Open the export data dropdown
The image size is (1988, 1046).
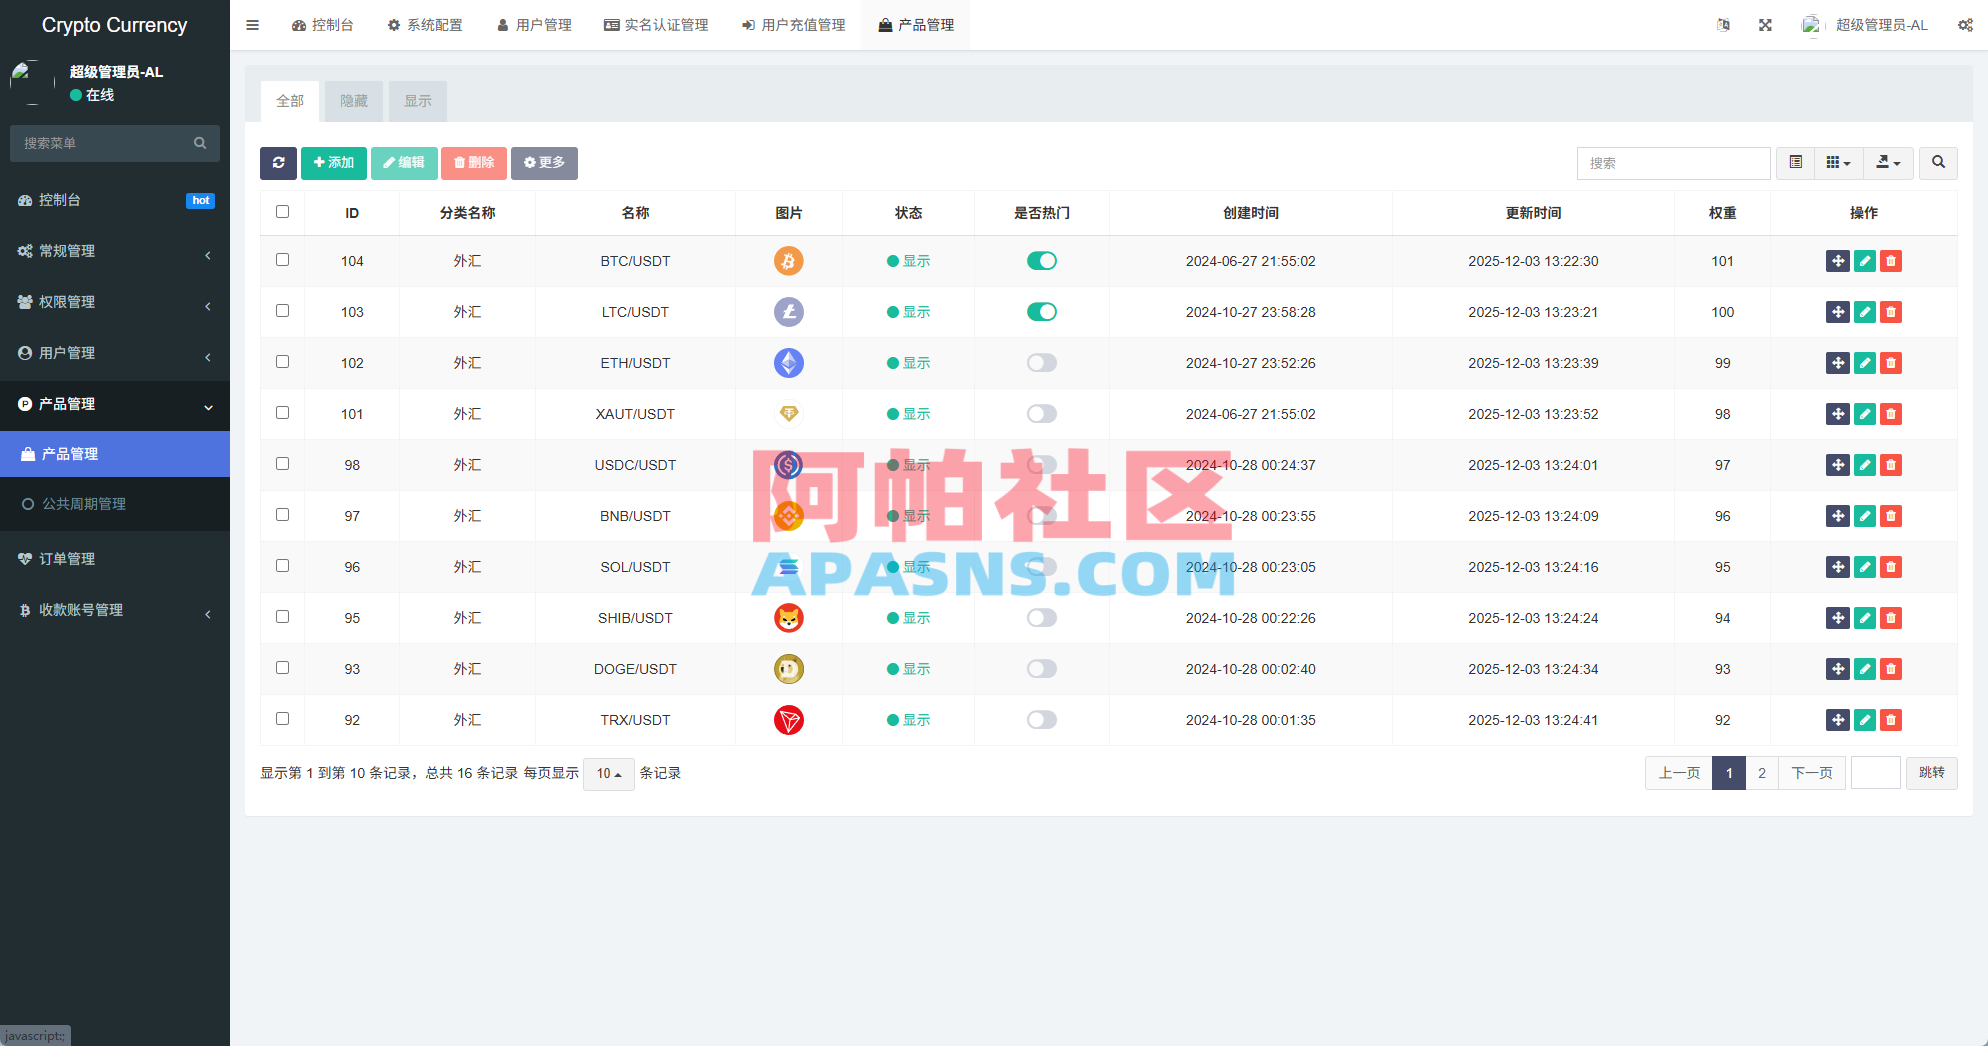tap(1889, 163)
